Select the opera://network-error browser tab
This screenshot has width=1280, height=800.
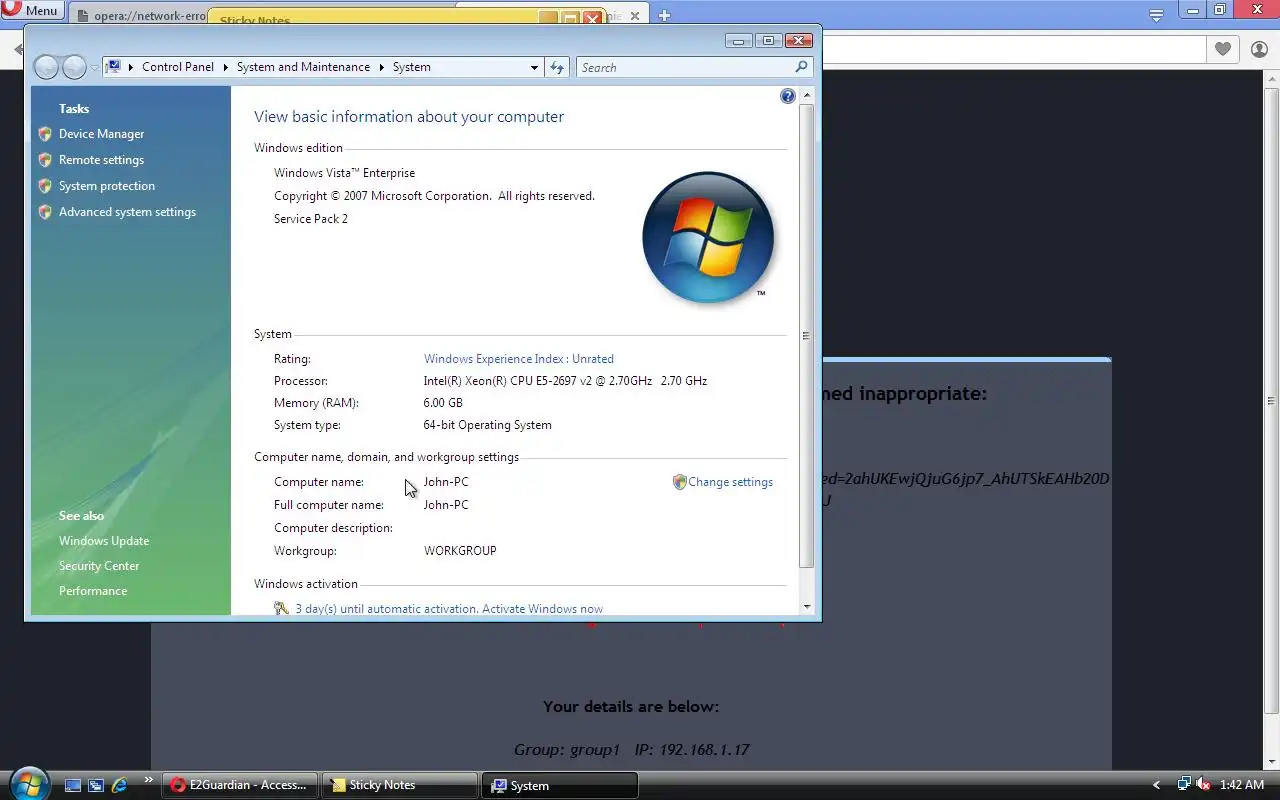[140, 16]
